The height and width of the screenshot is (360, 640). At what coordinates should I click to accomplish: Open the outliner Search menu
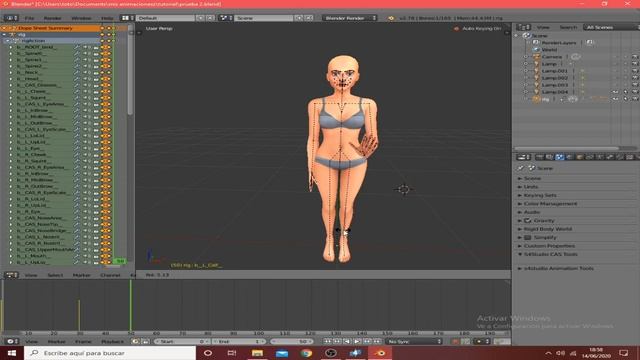(x=568, y=27)
